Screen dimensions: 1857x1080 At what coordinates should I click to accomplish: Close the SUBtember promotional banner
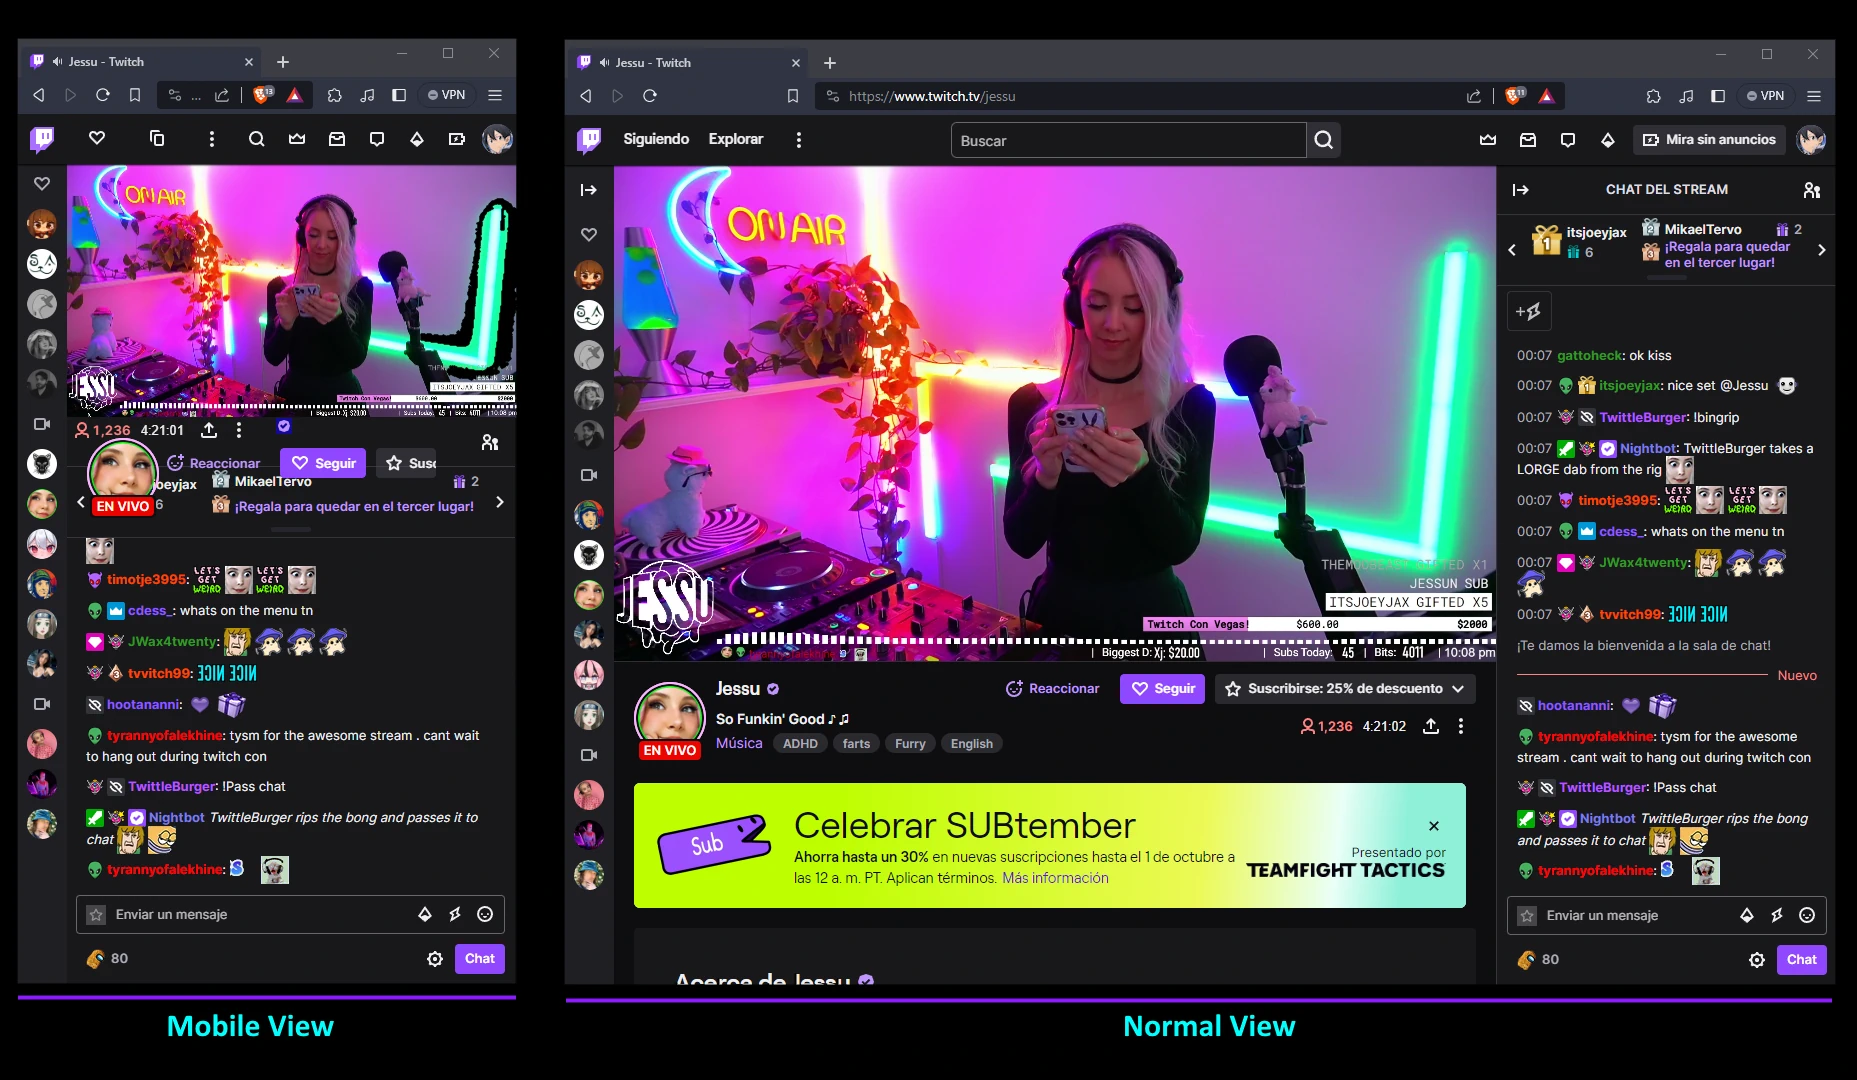tap(1434, 826)
